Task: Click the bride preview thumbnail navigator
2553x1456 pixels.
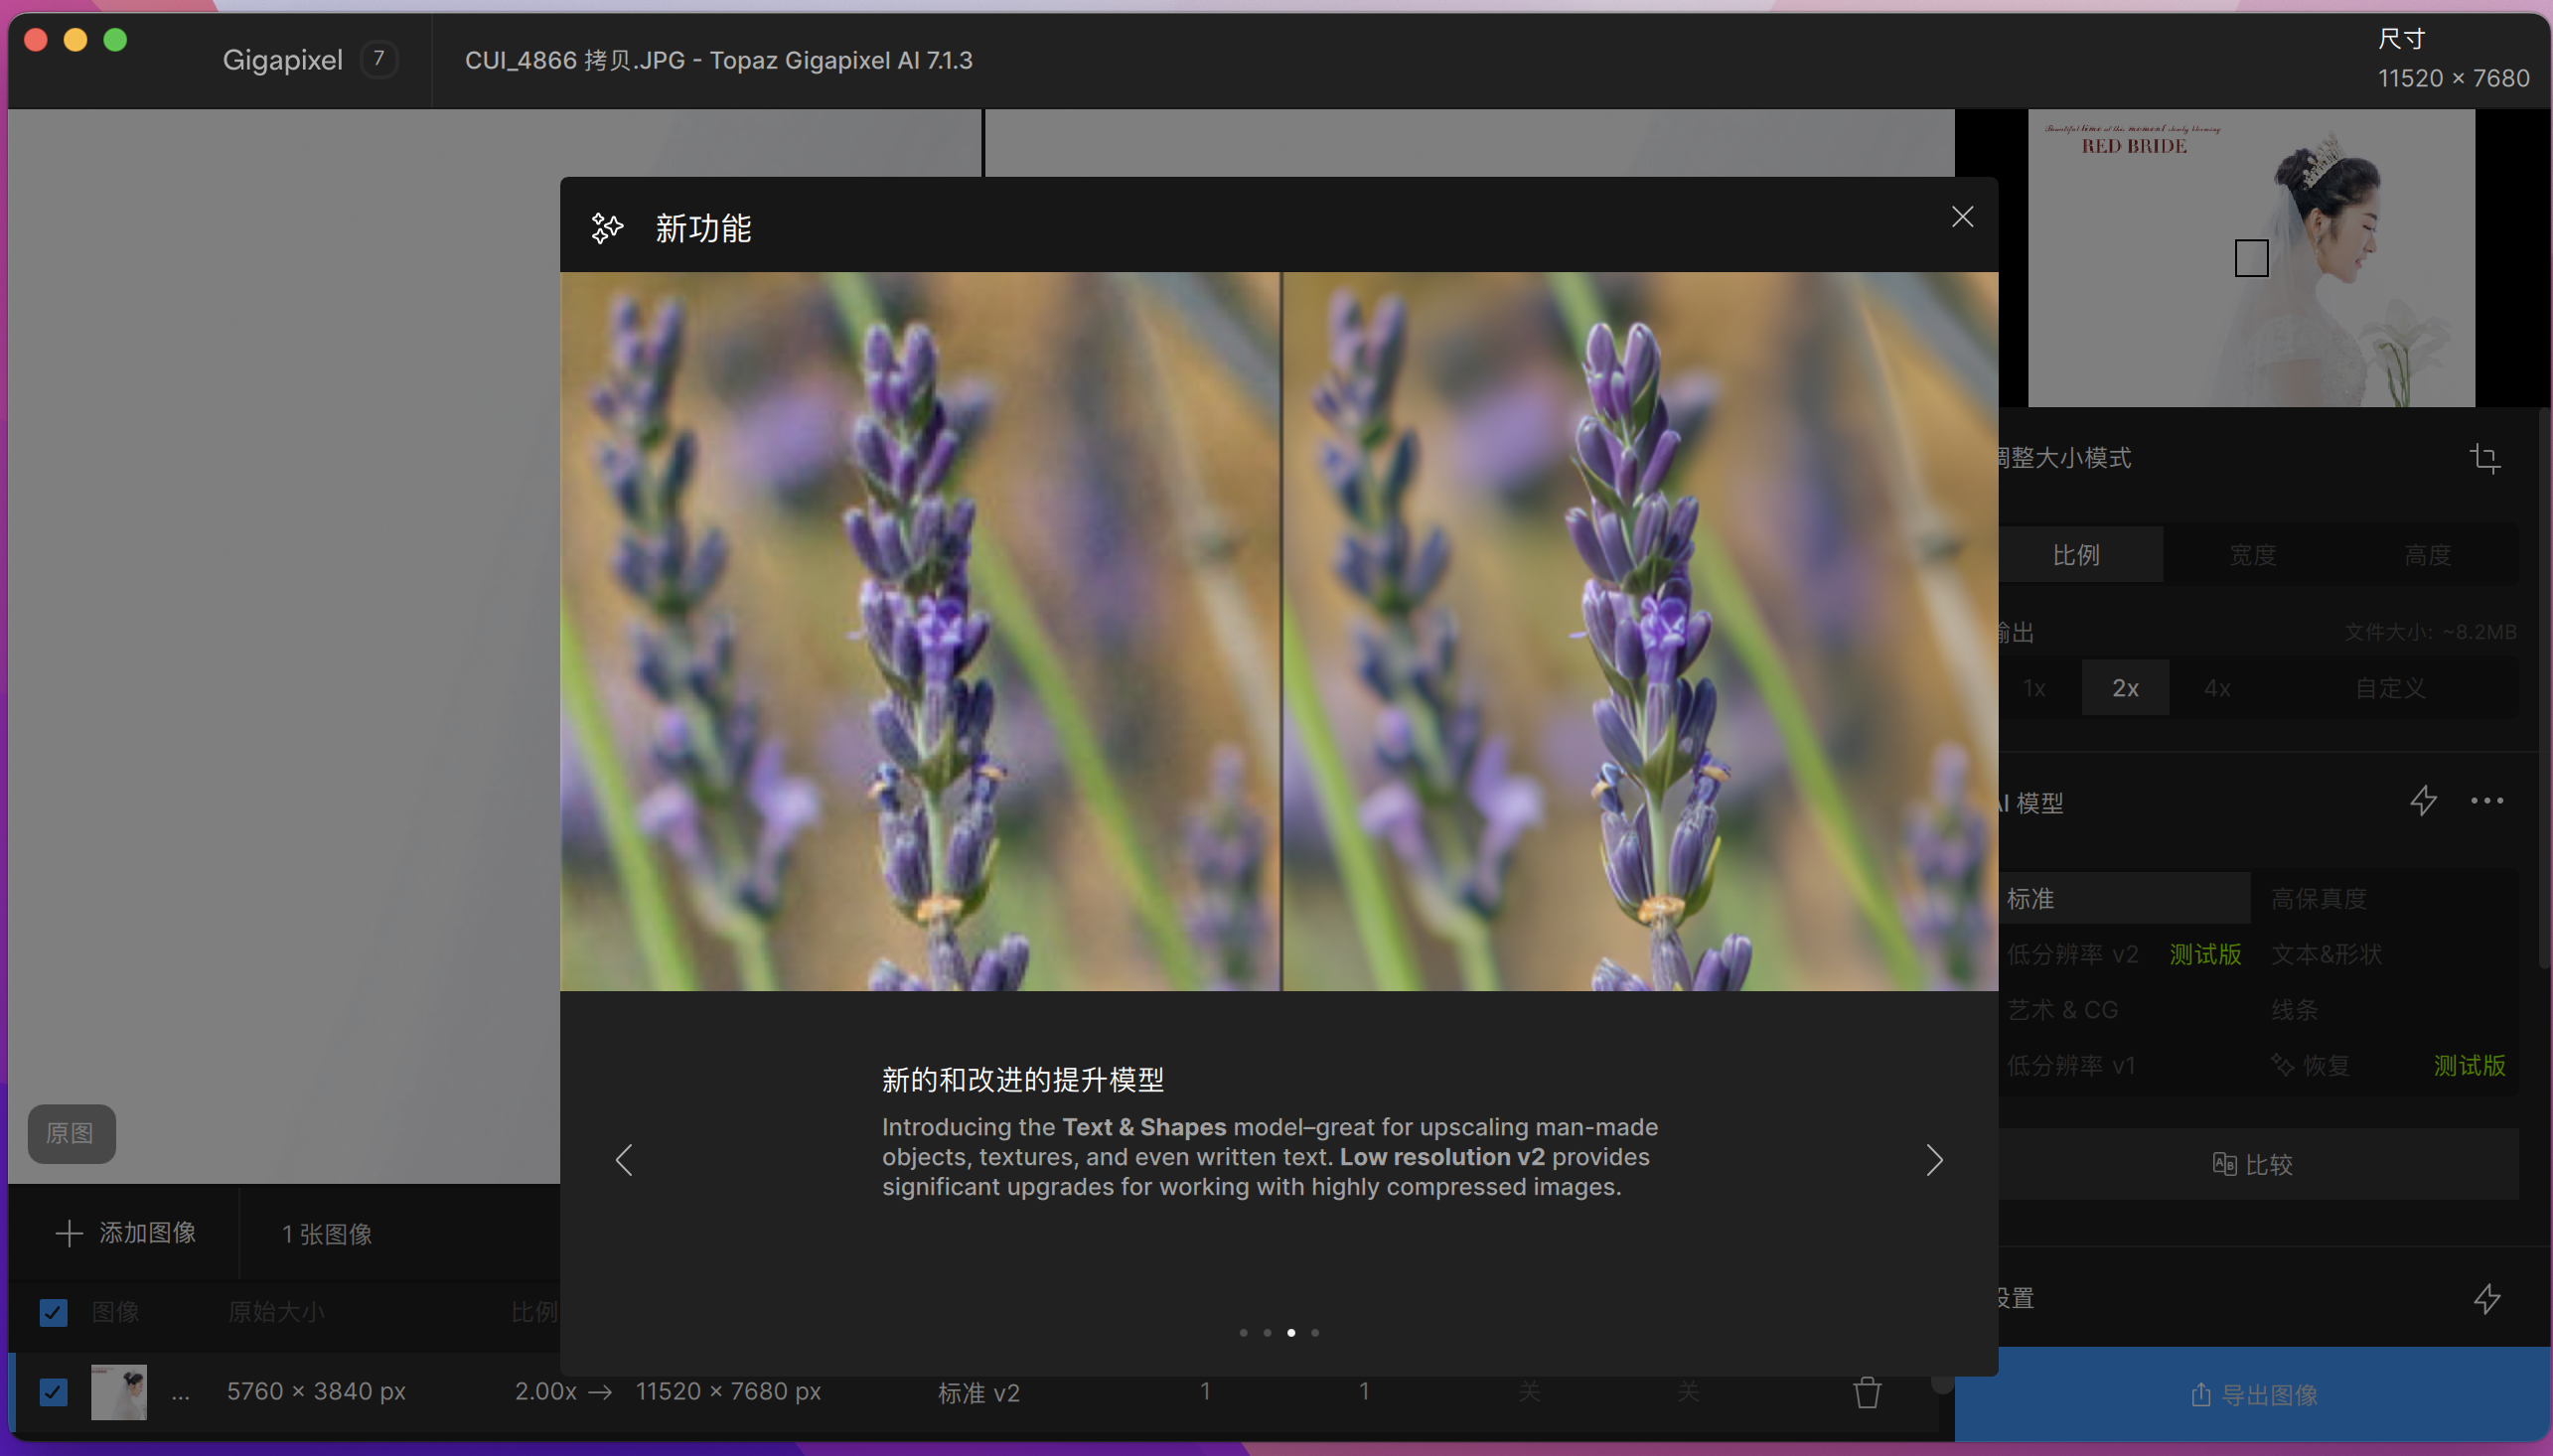Action: point(2251,258)
